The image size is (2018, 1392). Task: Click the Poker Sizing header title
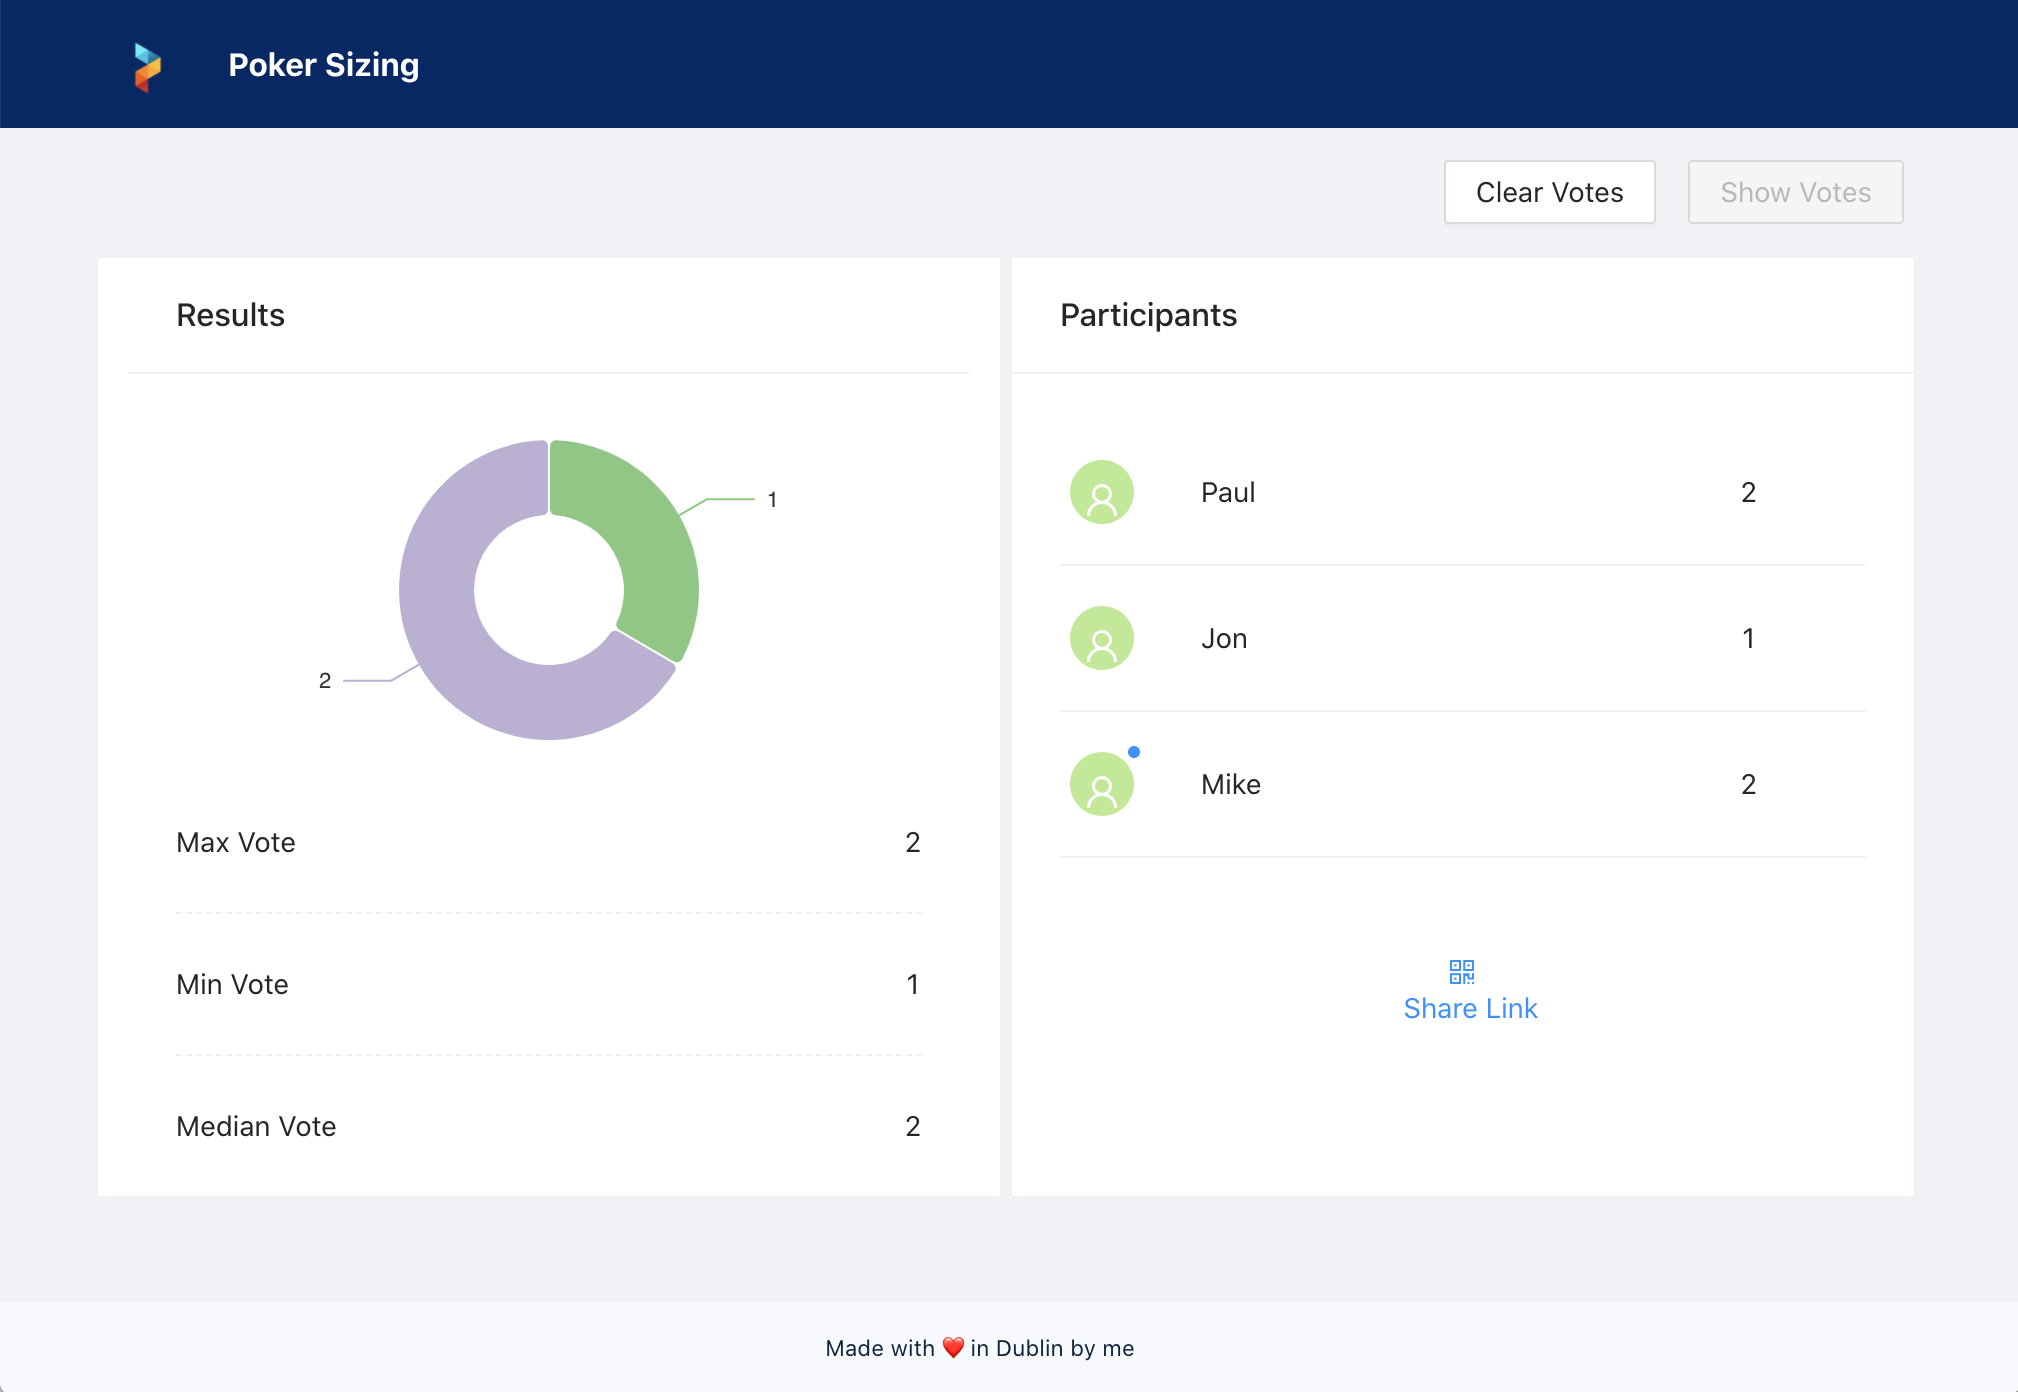tap(323, 65)
